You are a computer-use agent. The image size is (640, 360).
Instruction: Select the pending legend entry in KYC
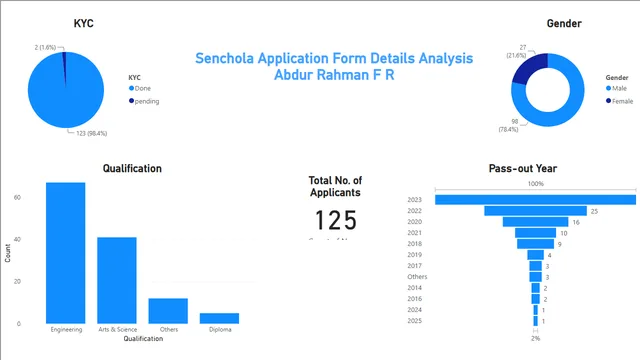click(144, 101)
